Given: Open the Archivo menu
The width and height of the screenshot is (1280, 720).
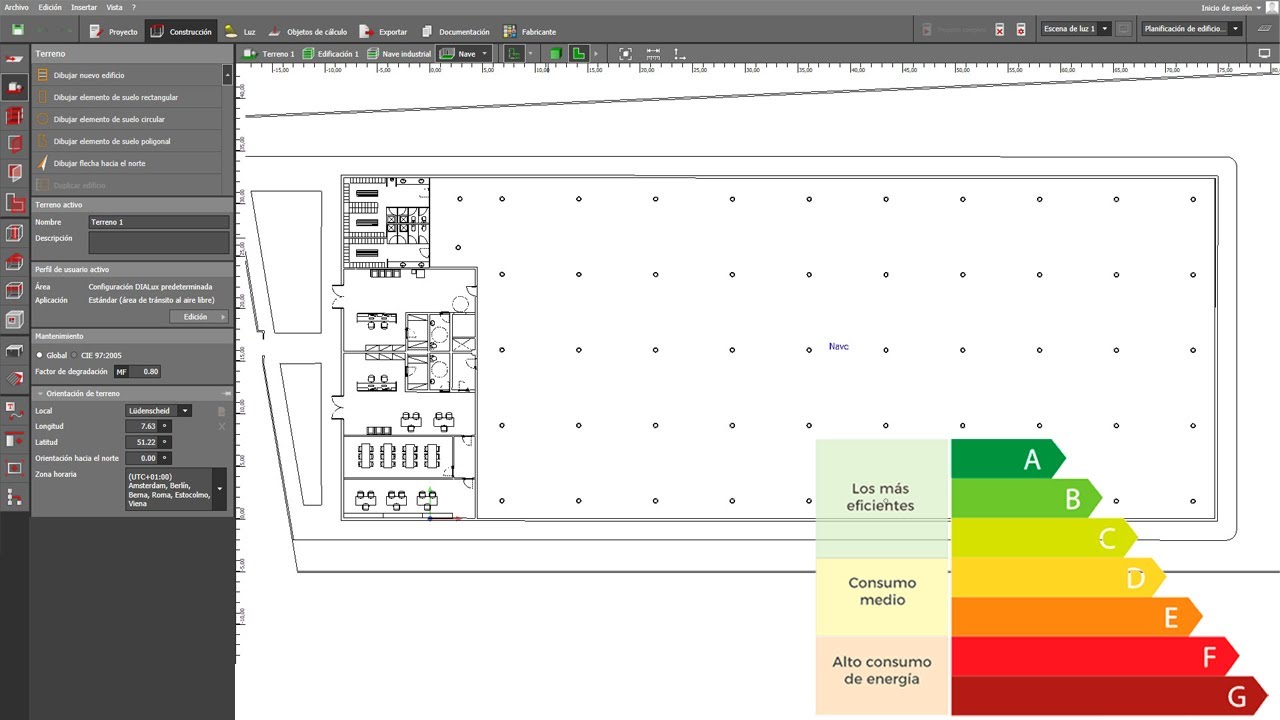Looking at the screenshot, I should click(x=17, y=7).
